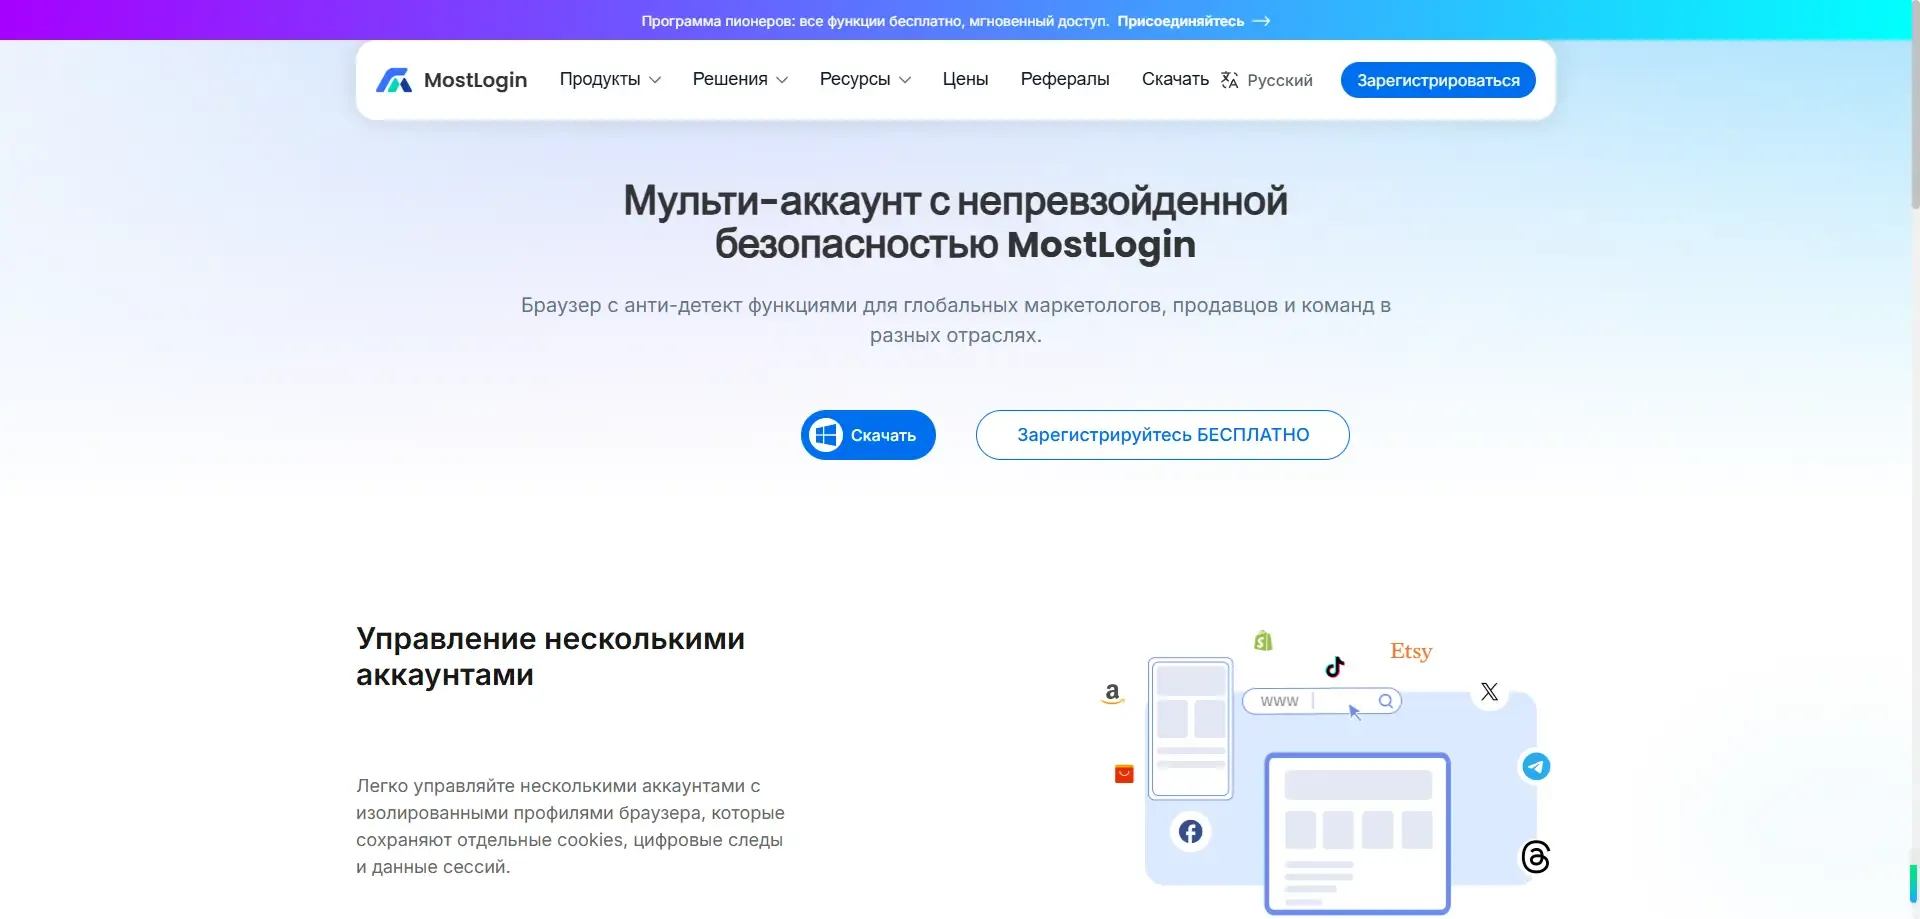Image resolution: width=1920 pixels, height=919 pixels.
Task: Click the search magnifier in www bar
Action: point(1386,701)
